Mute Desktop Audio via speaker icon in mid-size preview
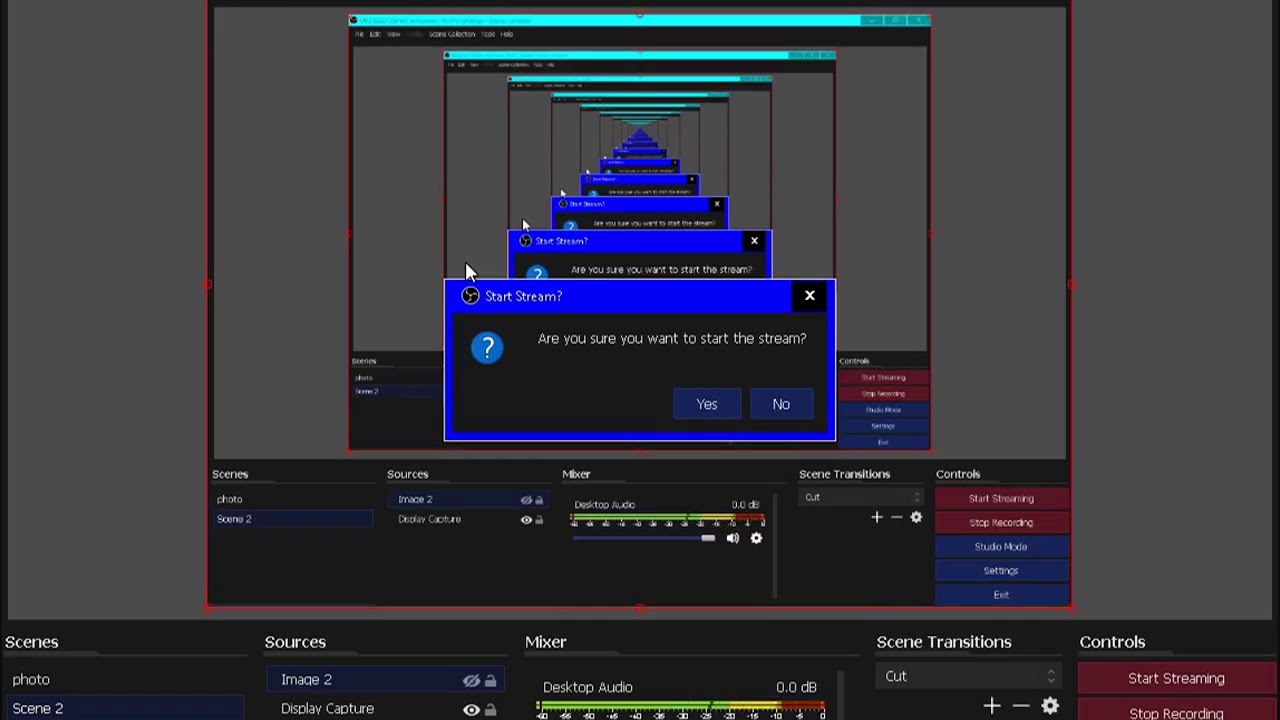Screen dimensions: 1280x720 click(x=733, y=538)
